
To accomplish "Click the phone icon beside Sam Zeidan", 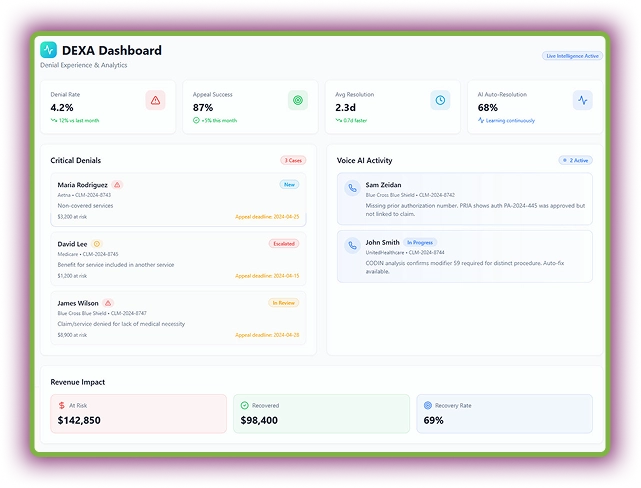I will [351, 188].
